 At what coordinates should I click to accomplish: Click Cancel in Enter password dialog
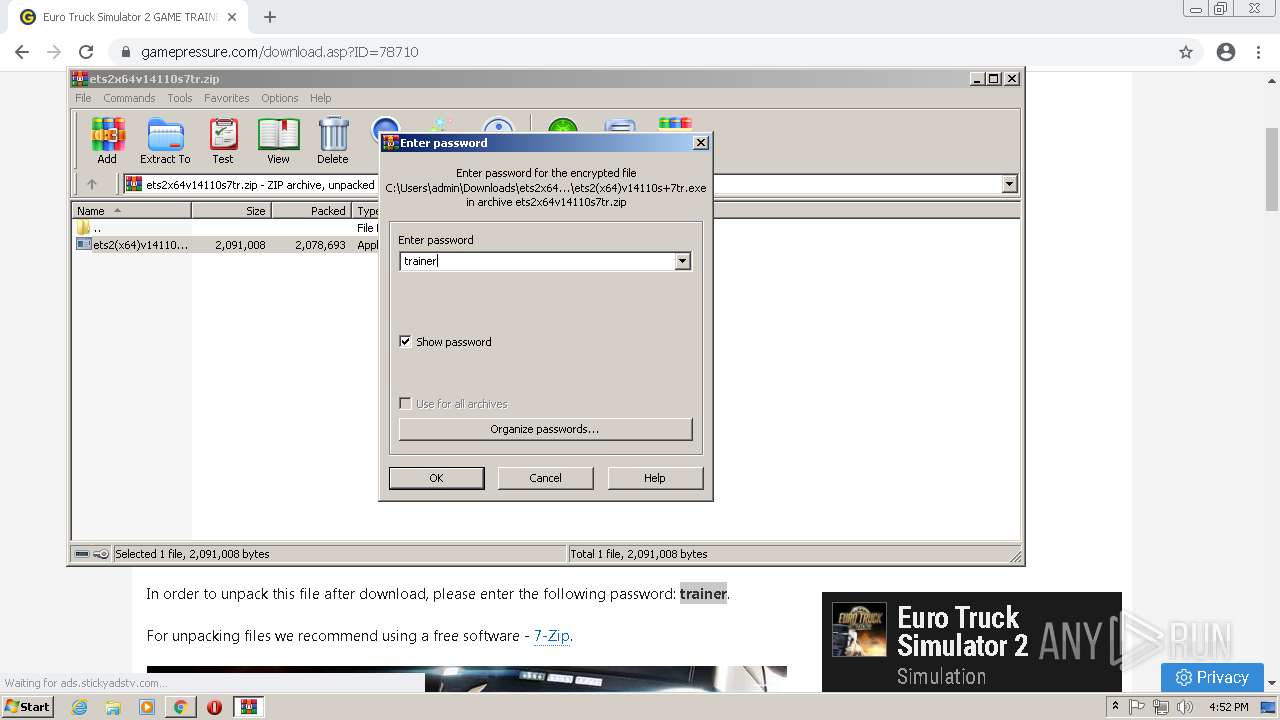545,478
